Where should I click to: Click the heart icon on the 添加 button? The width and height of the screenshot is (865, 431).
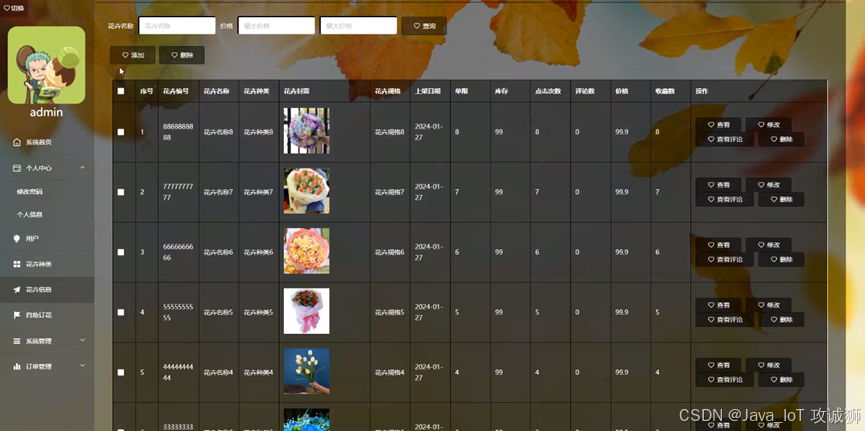tap(125, 55)
